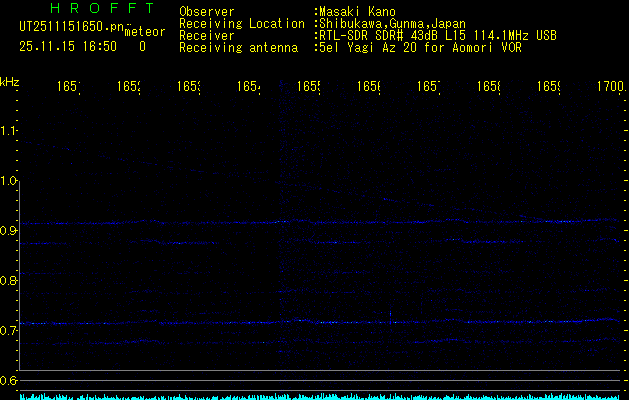Click the RTL-SDR receiver description
Screen dimensions: 629x400
pyautogui.click(x=437, y=35)
